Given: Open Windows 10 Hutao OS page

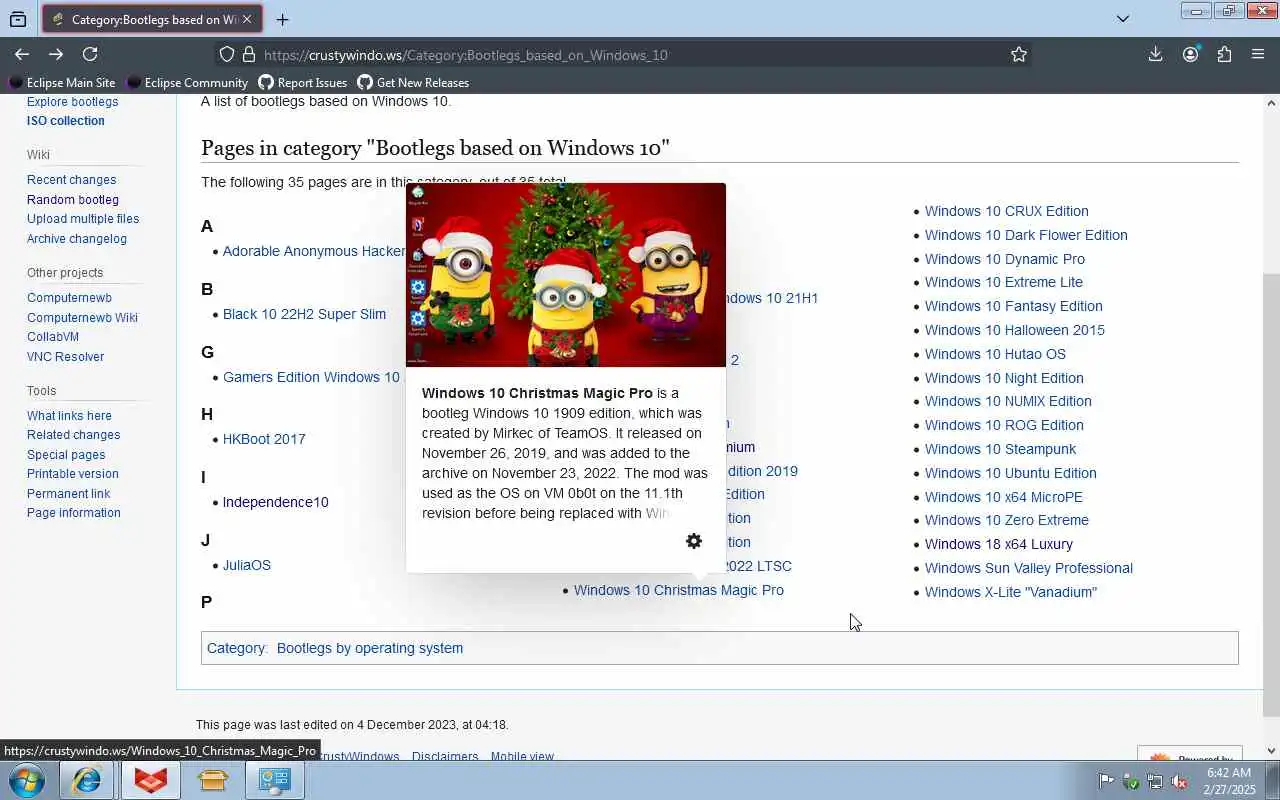Looking at the screenshot, I should click(x=995, y=354).
